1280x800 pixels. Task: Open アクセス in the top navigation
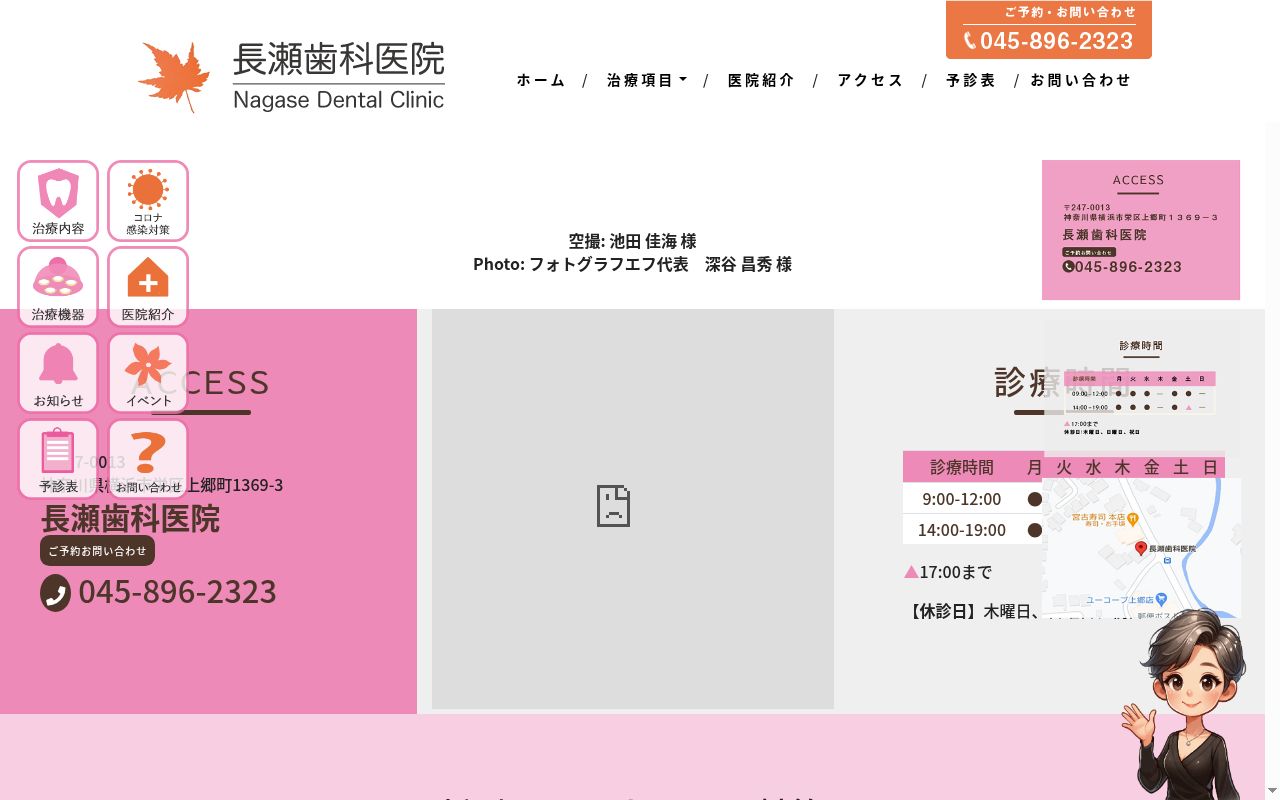click(870, 80)
